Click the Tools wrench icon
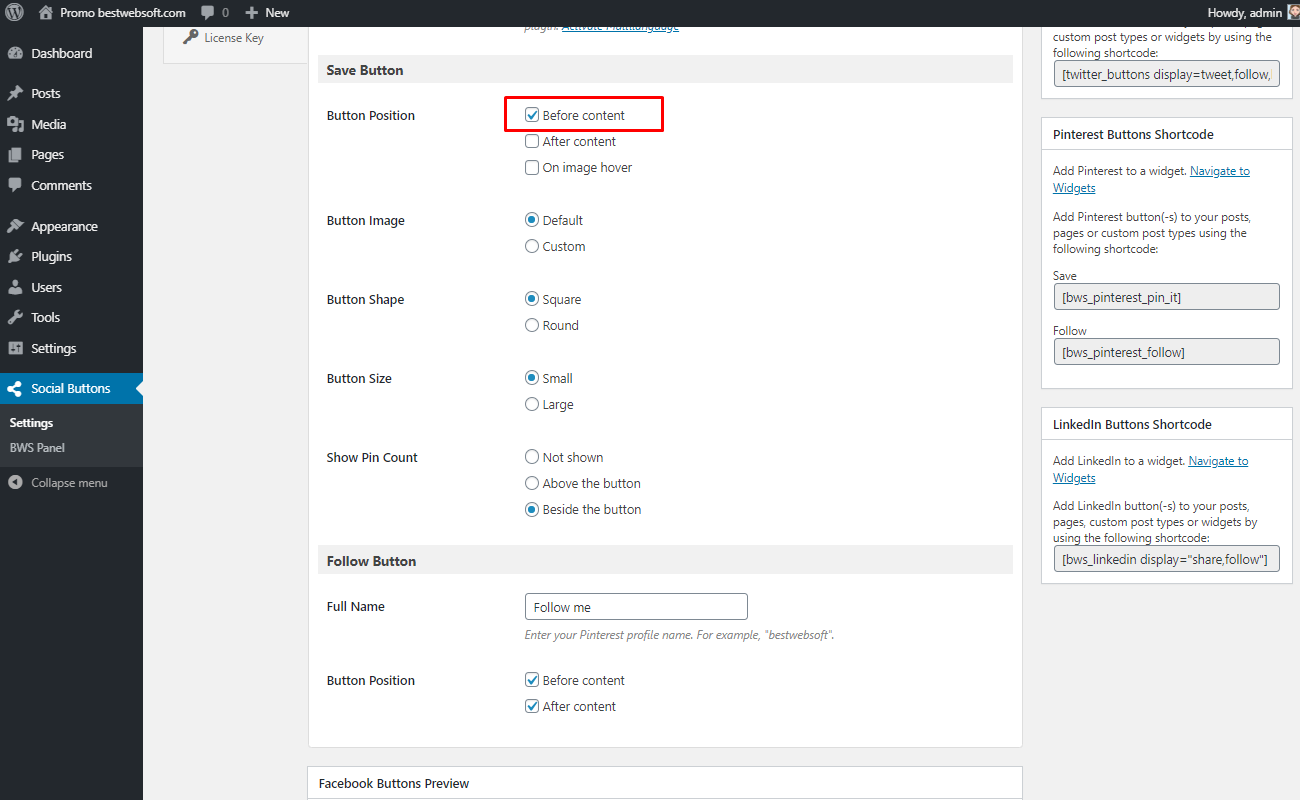1300x800 pixels. pos(15,317)
